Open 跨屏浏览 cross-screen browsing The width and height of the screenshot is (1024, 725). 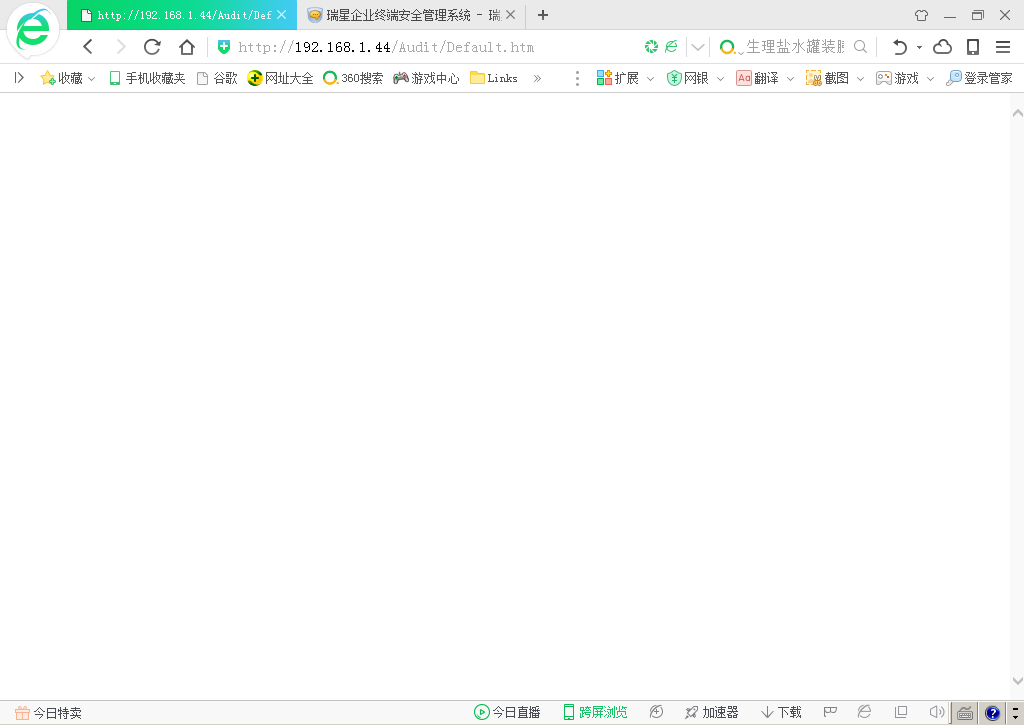pyautogui.click(x=595, y=713)
